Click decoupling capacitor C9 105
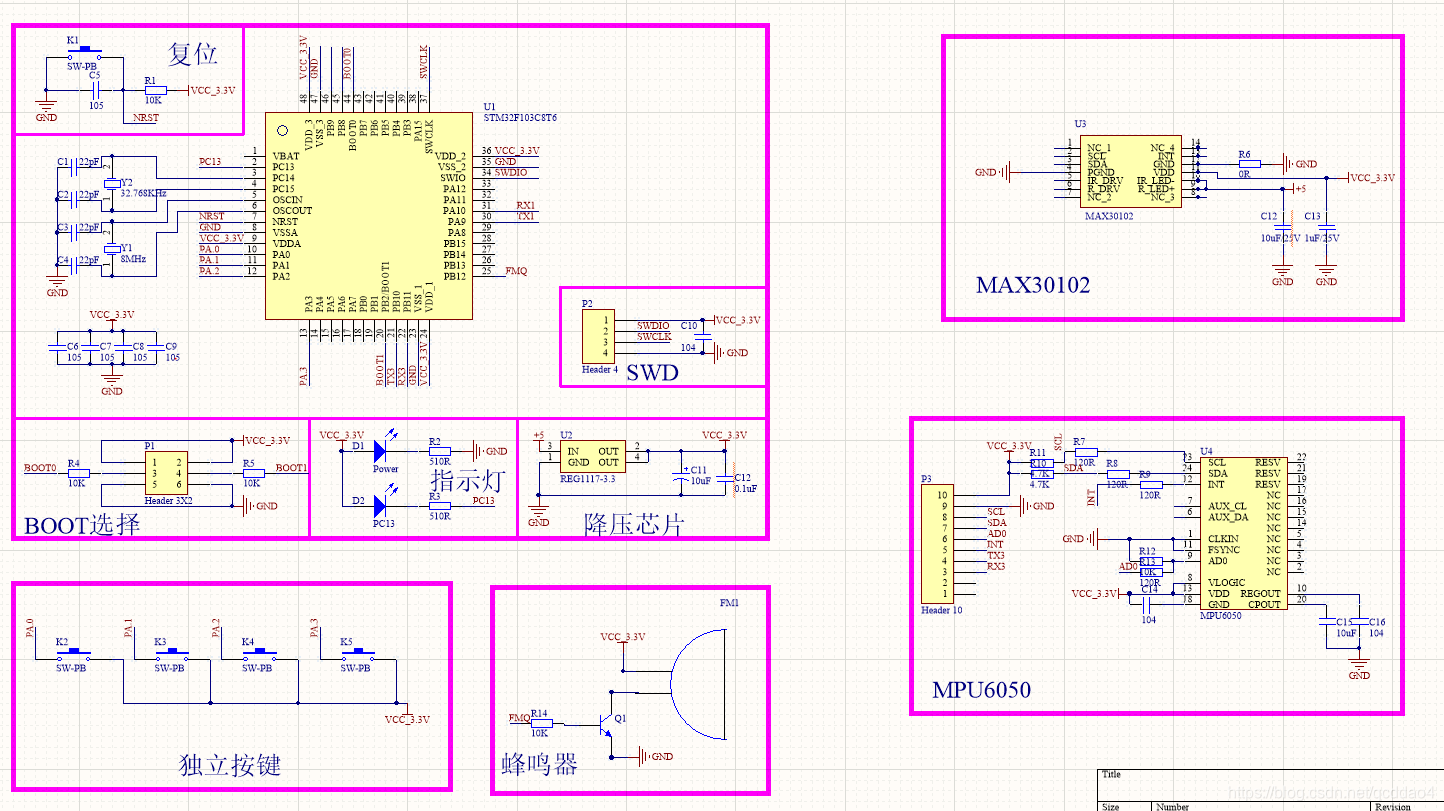Viewport: 1444px width, 811px height. click(156, 347)
